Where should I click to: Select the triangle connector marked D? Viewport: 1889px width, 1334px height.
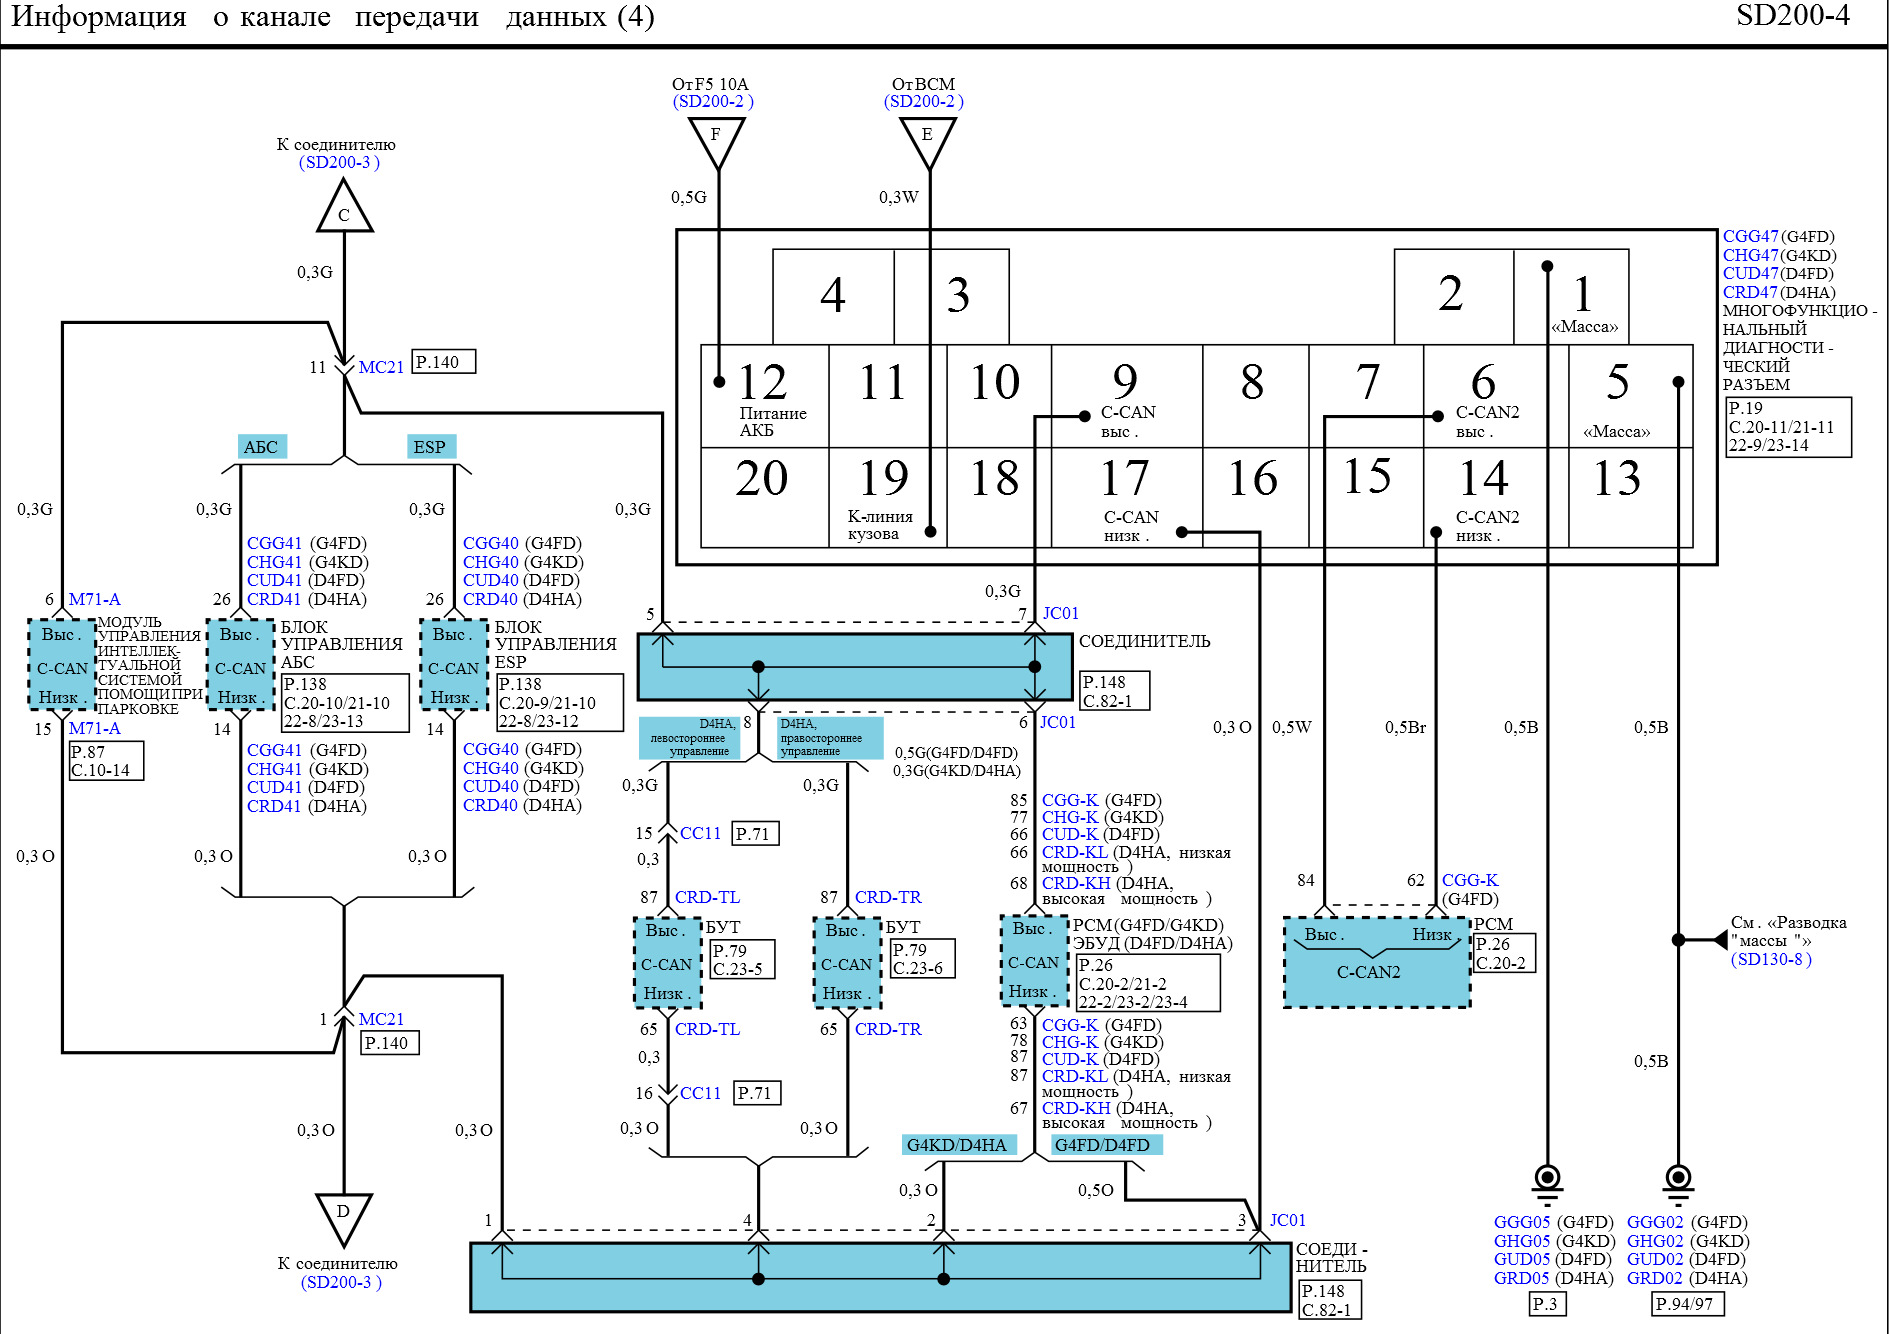[343, 1219]
